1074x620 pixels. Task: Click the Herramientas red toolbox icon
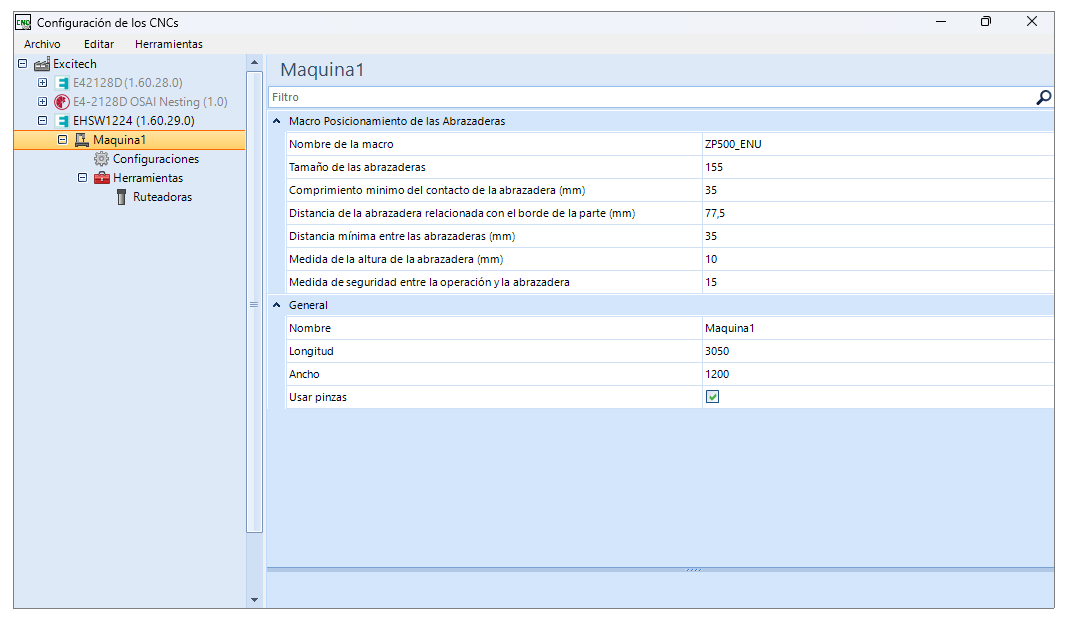click(102, 178)
